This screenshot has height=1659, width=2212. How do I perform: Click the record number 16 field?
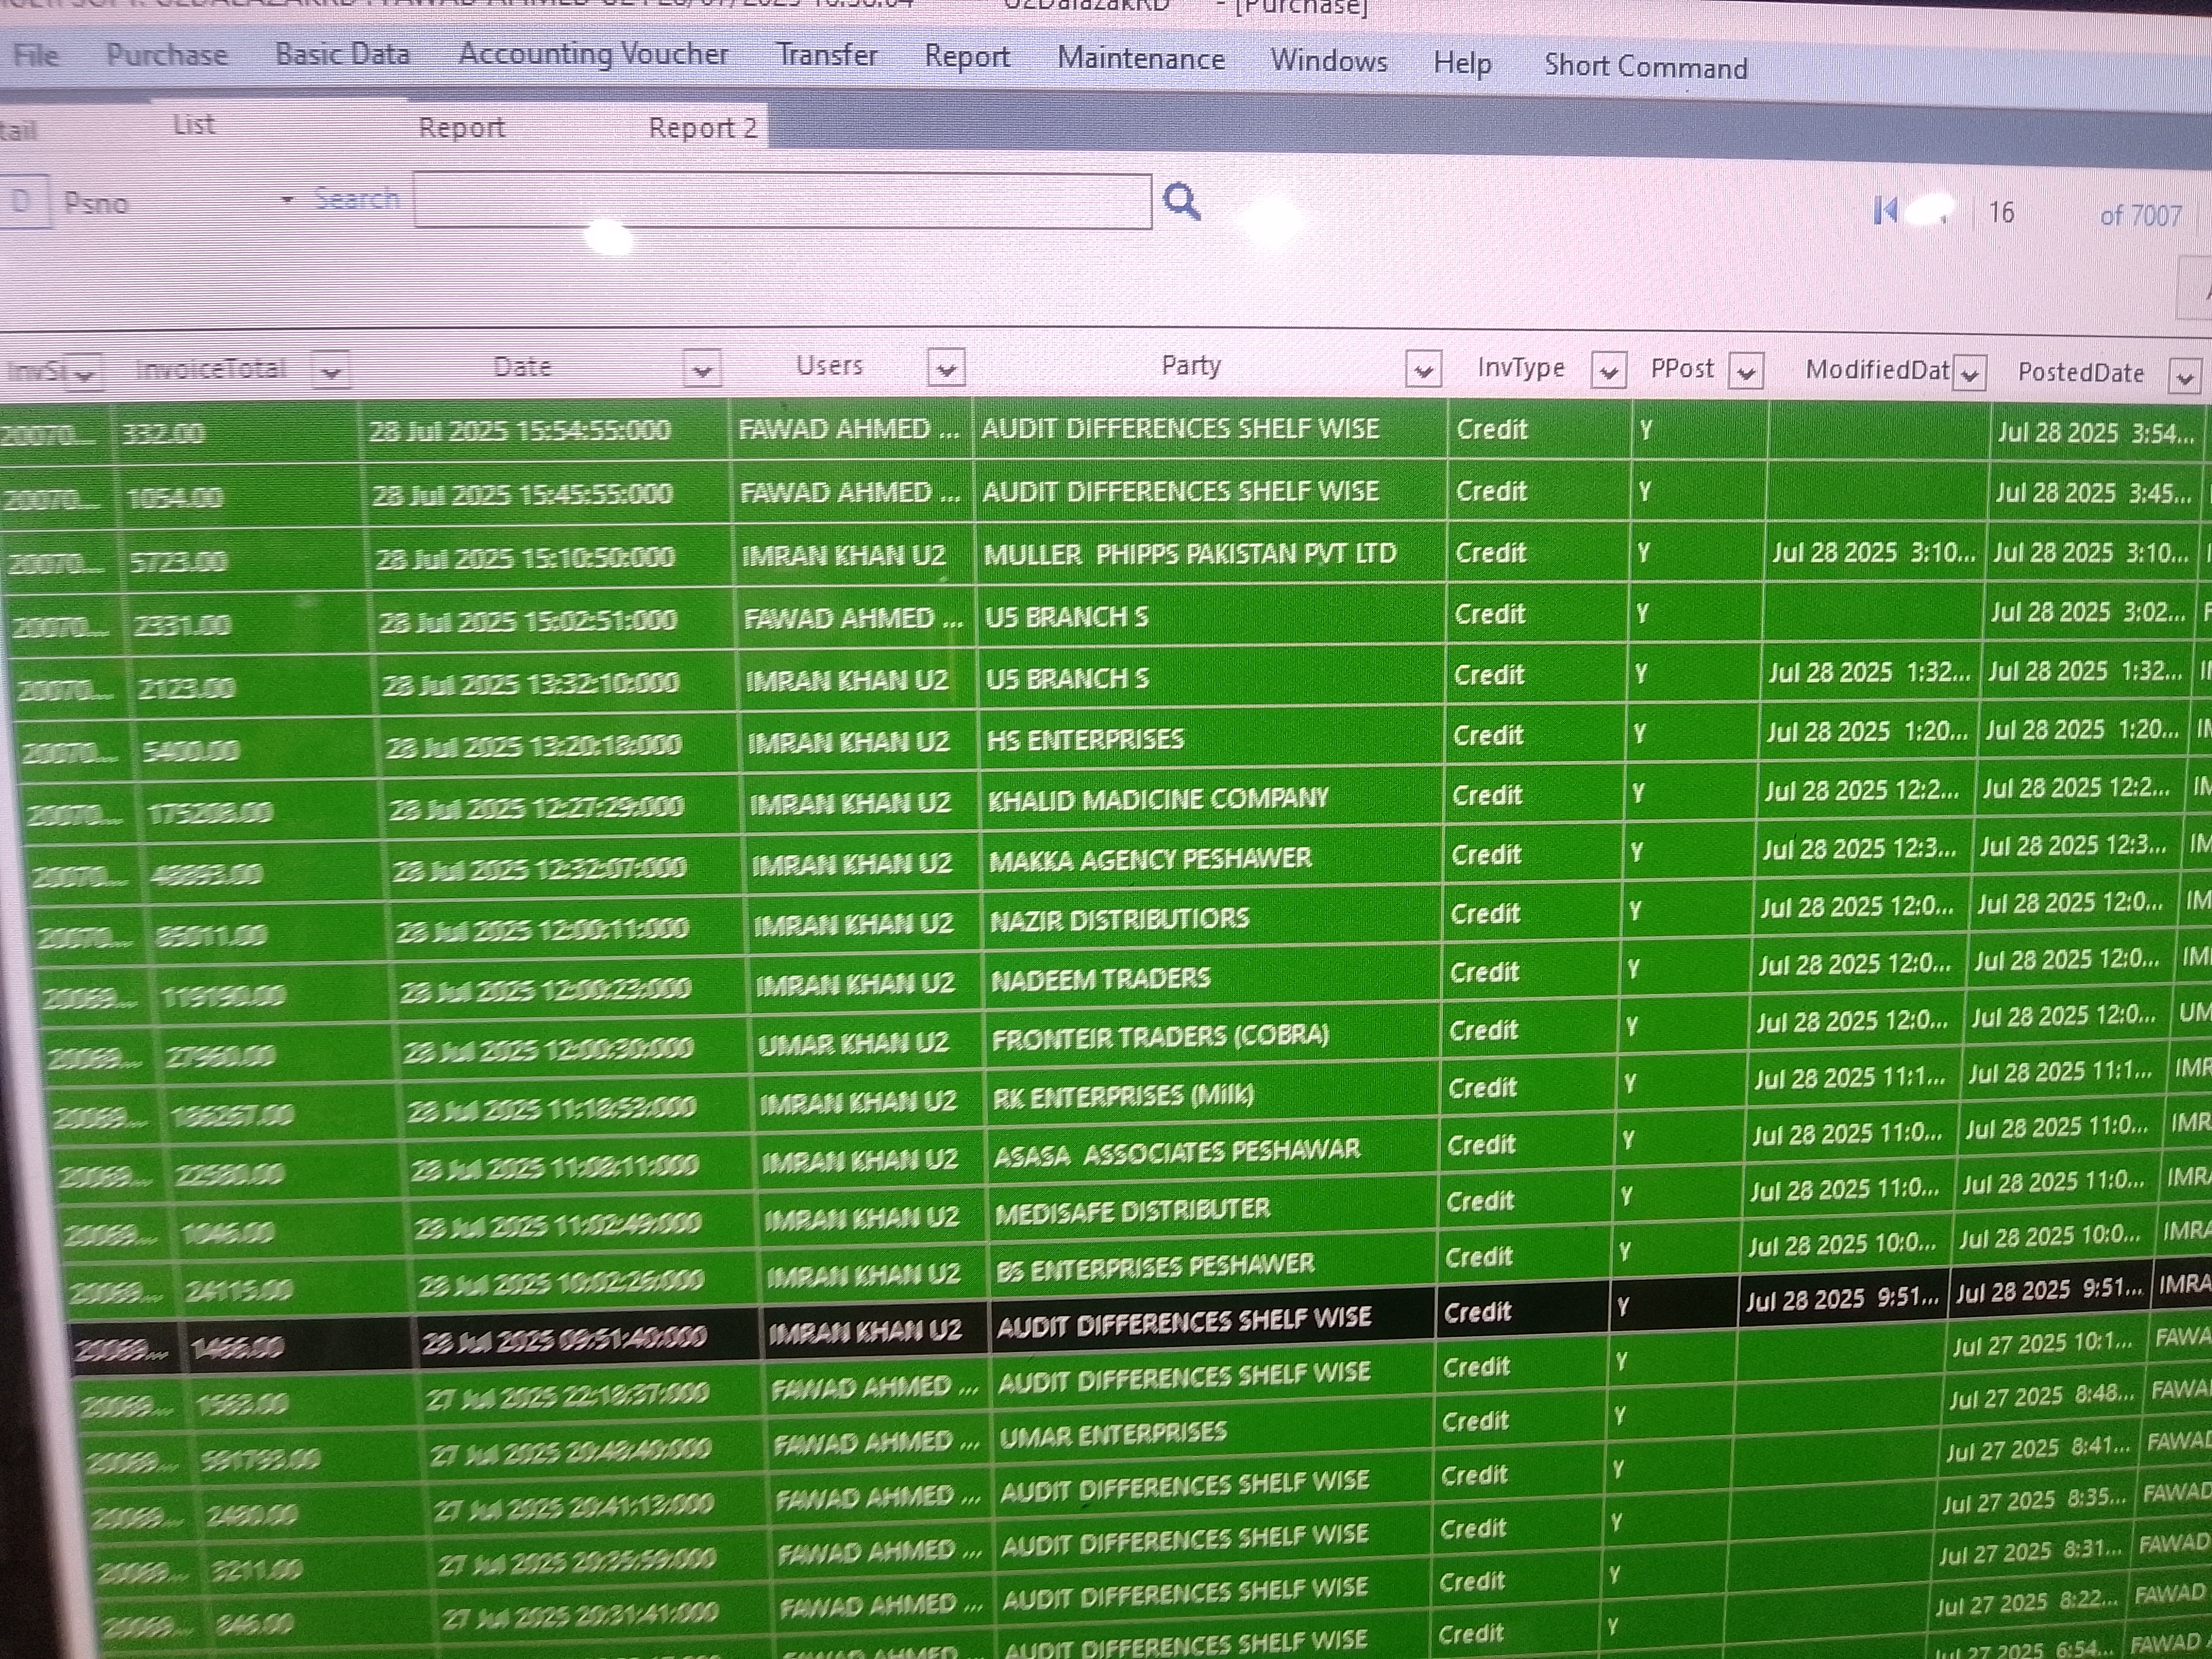pos(2001,213)
